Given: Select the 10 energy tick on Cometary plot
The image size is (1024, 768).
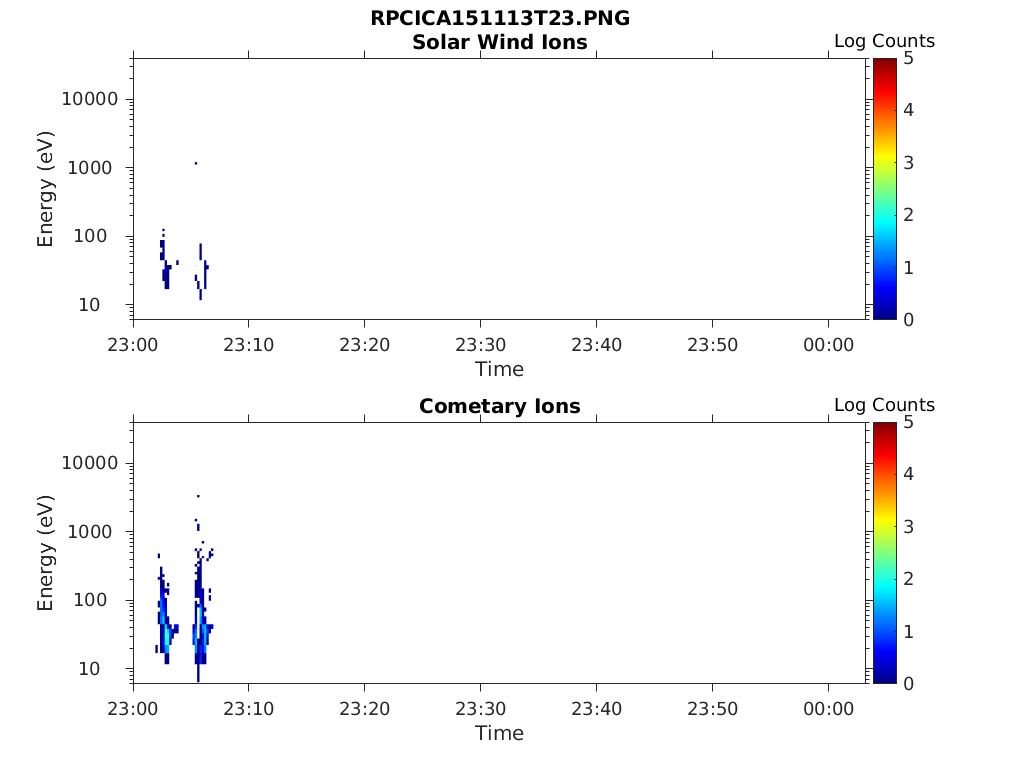Looking at the screenshot, I should tap(89, 669).
